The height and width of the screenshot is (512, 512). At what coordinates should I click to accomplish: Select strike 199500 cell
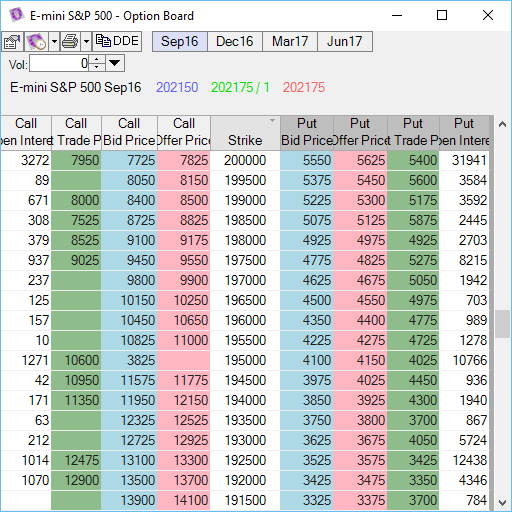[x=245, y=181]
